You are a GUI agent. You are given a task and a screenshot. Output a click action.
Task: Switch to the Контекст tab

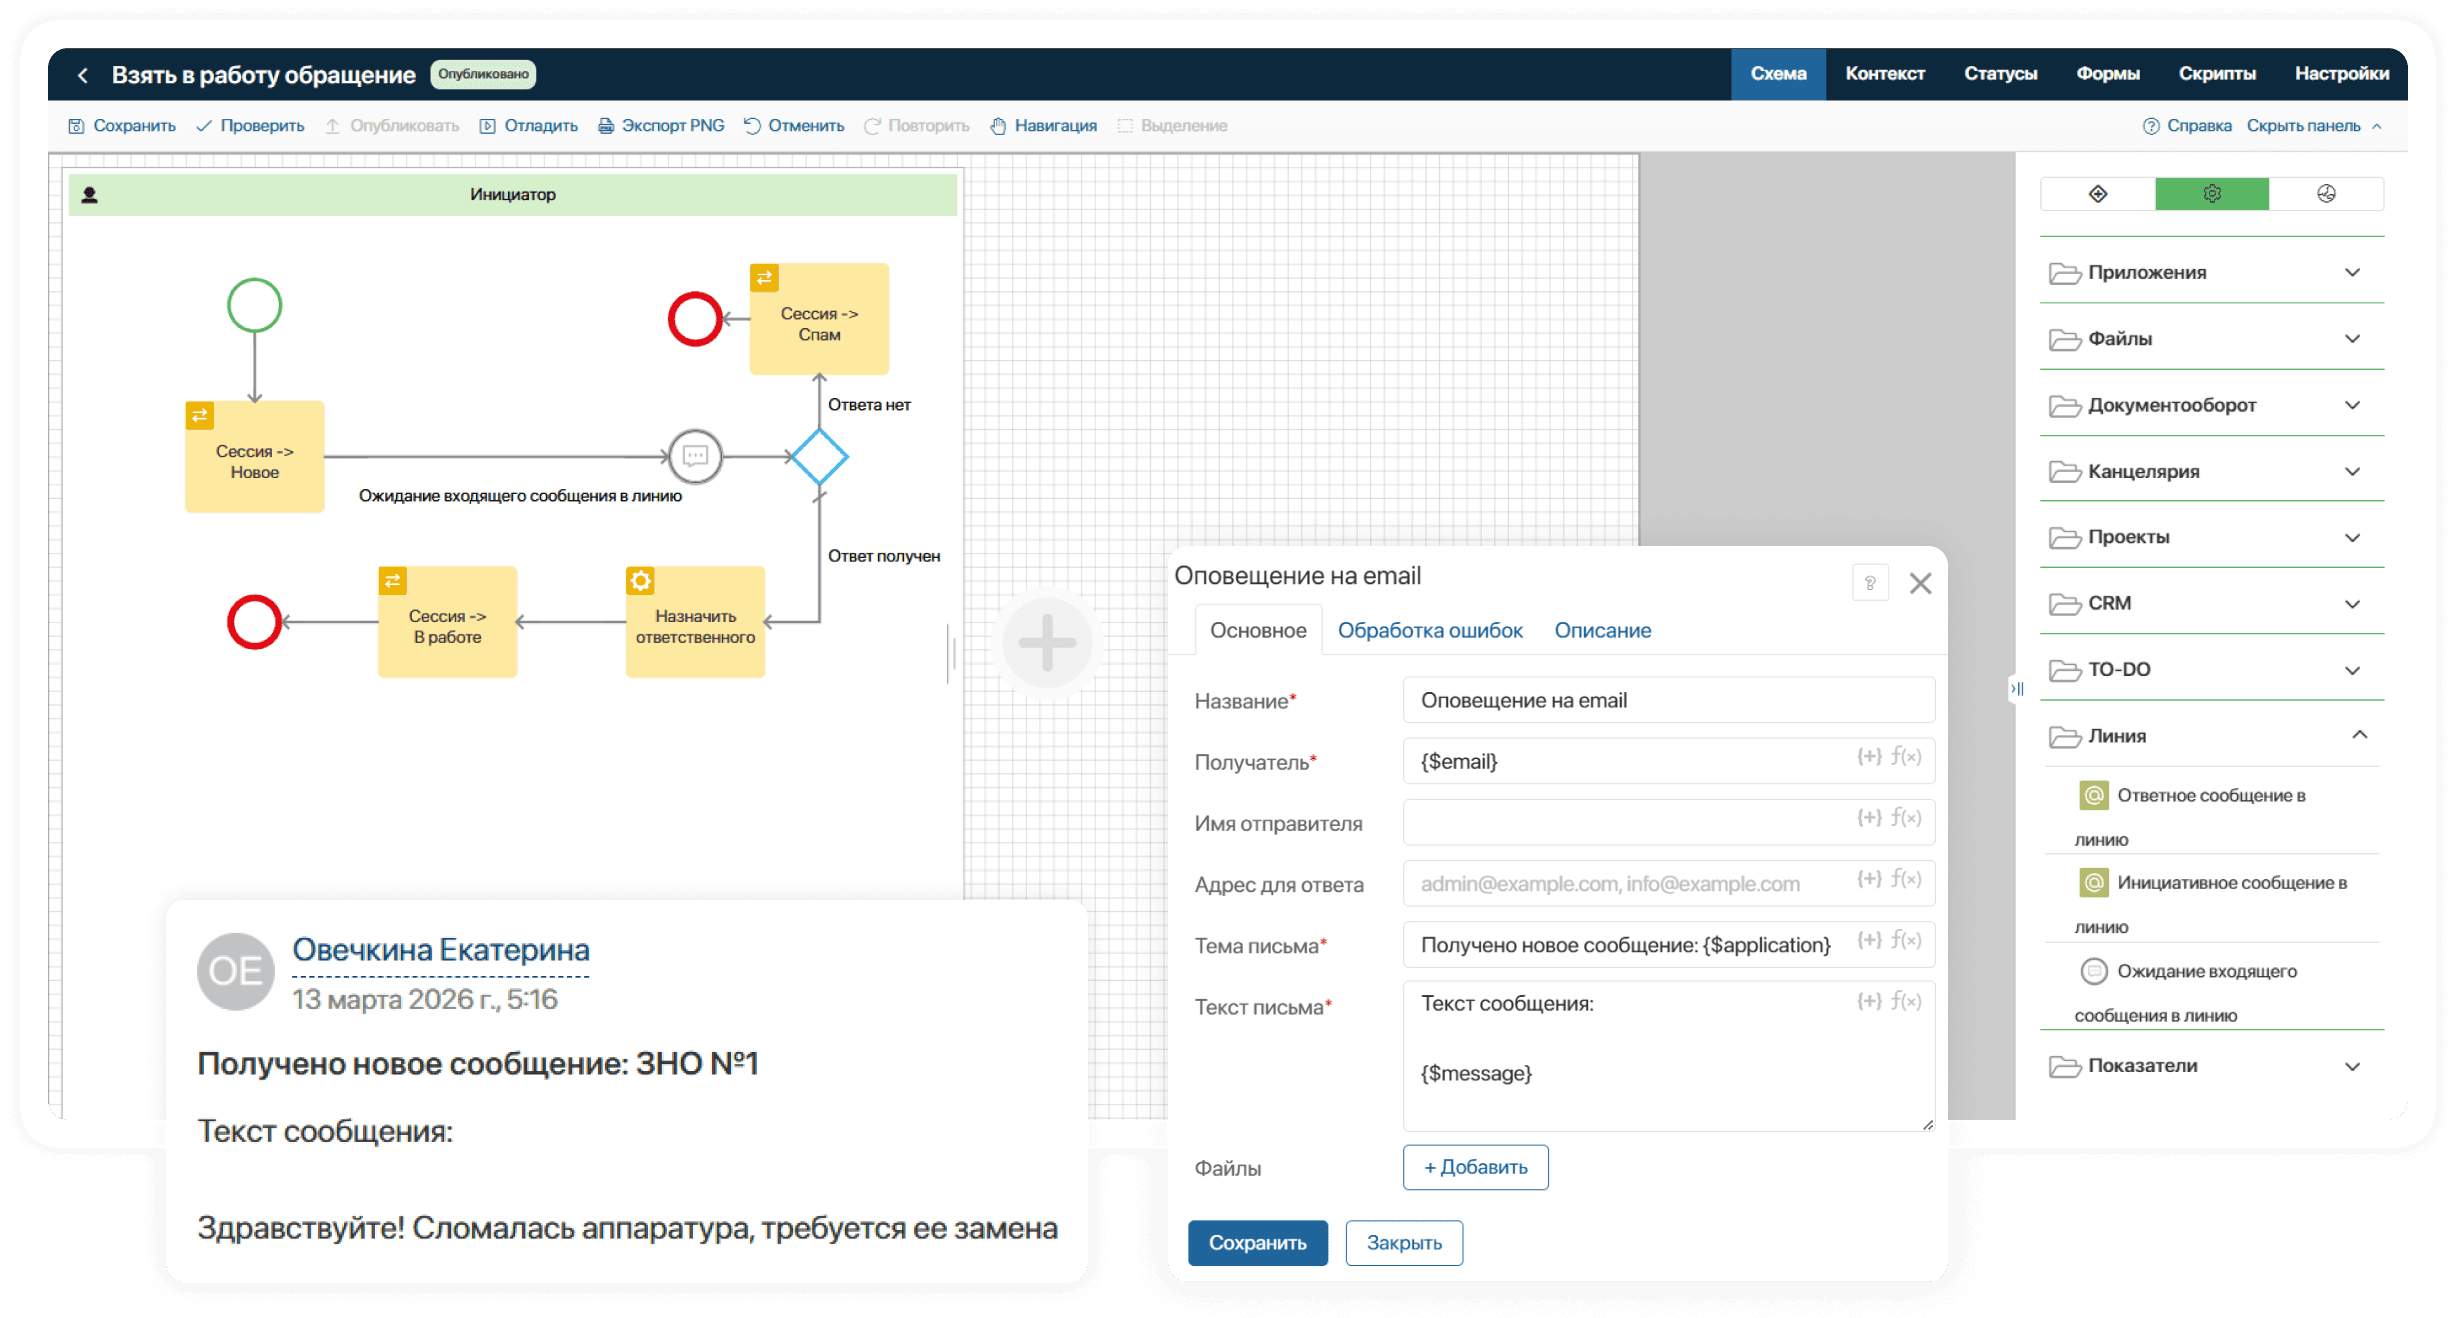click(x=1884, y=74)
